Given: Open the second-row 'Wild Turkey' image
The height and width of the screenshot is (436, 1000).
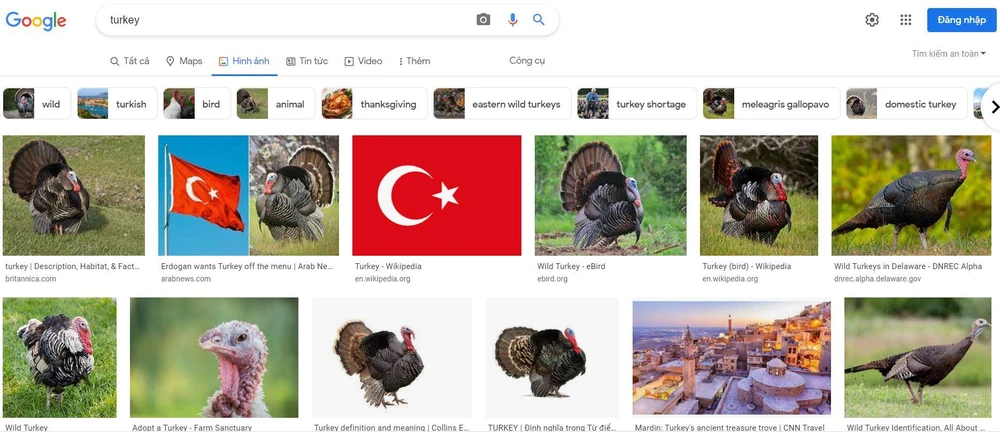Looking at the screenshot, I should point(60,358).
